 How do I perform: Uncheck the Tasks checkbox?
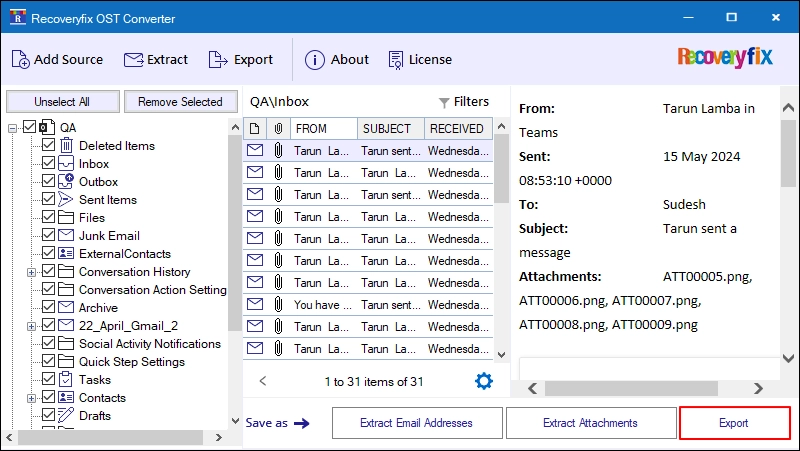coord(48,379)
